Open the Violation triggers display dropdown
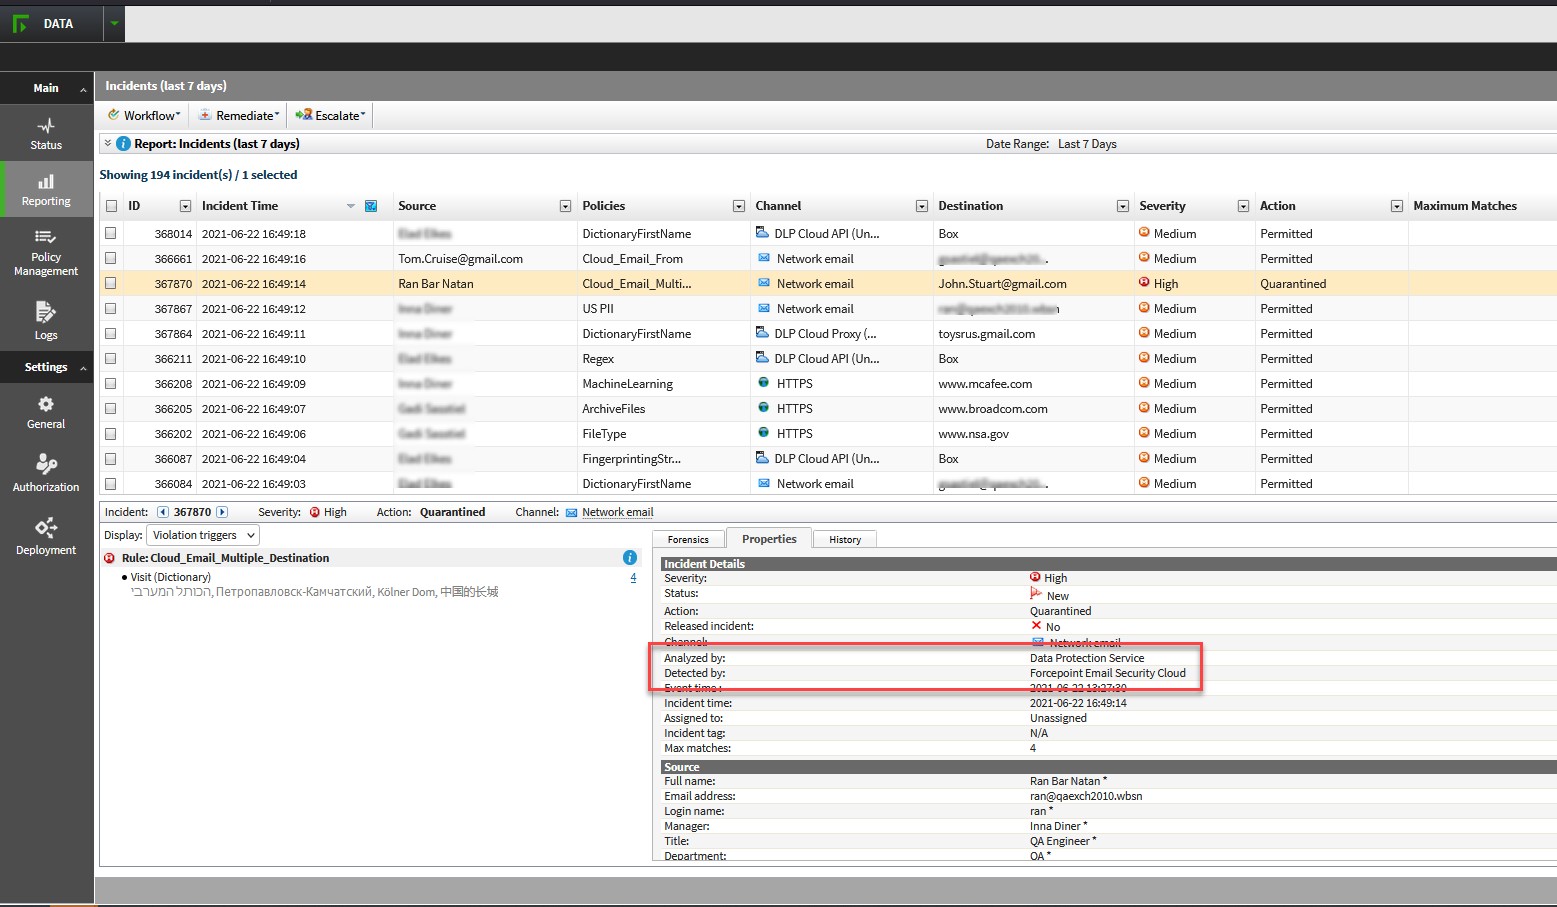Viewport: 1557px width, 907px height. point(202,534)
